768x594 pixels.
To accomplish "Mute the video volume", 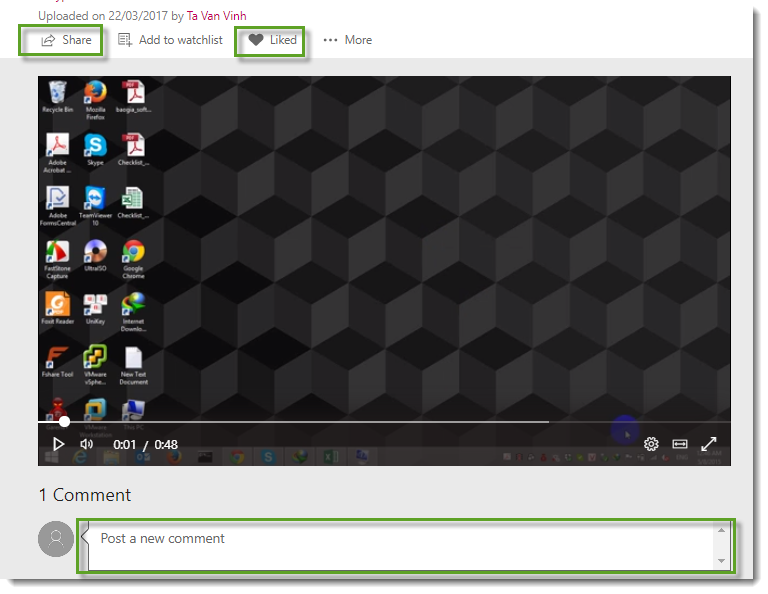I will (87, 444).
